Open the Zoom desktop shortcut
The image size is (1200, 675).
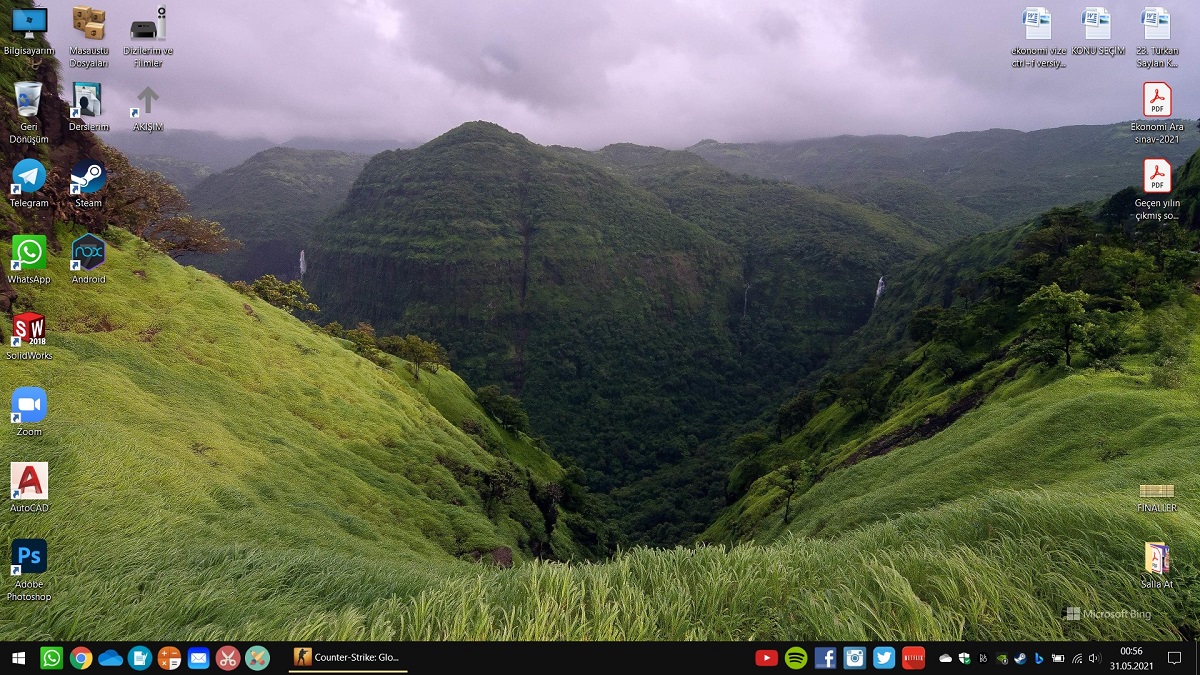click(x=29, y=405)
